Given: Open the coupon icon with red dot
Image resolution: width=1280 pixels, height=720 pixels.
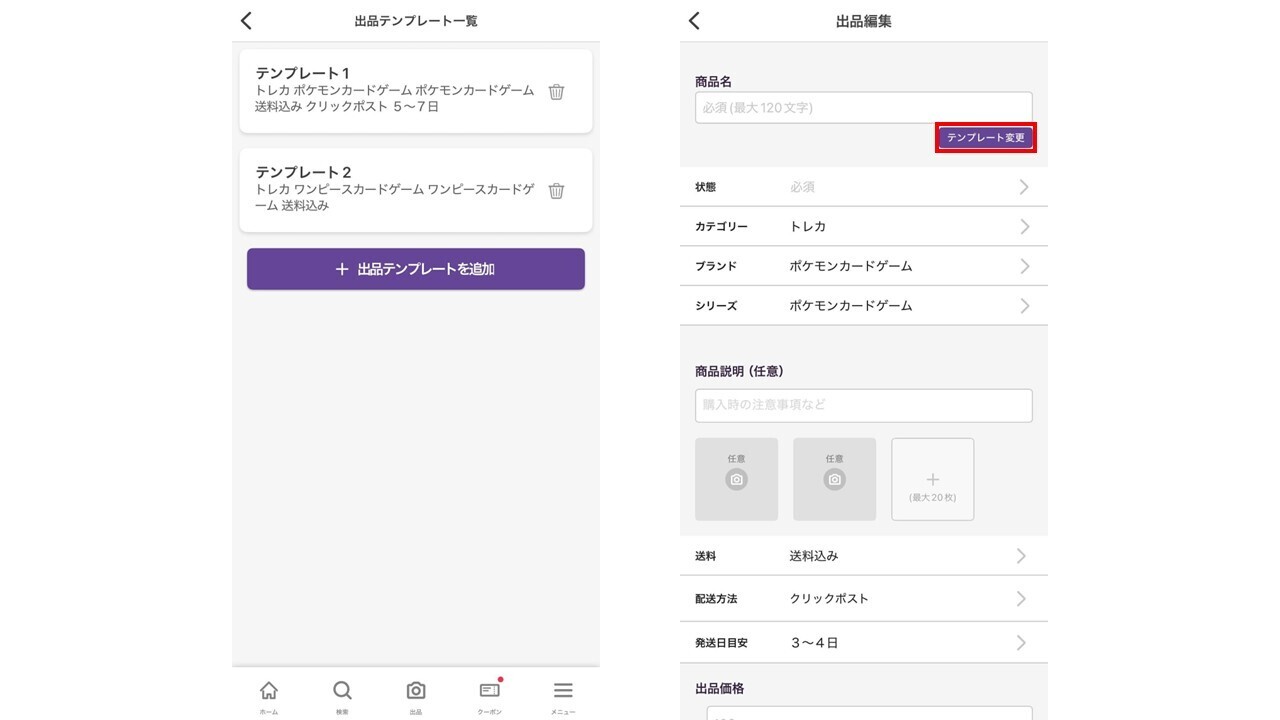Looking at the screenshot, I should pos(489,693).
